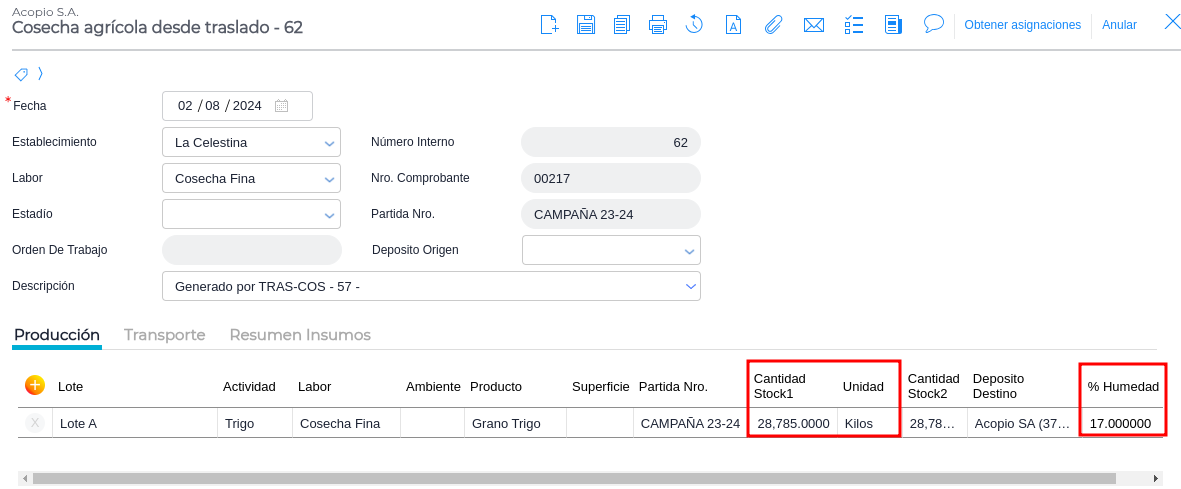The image size is (1181, 489).
Task: Click the tag icon below title
Action: (x=20, y=74)
